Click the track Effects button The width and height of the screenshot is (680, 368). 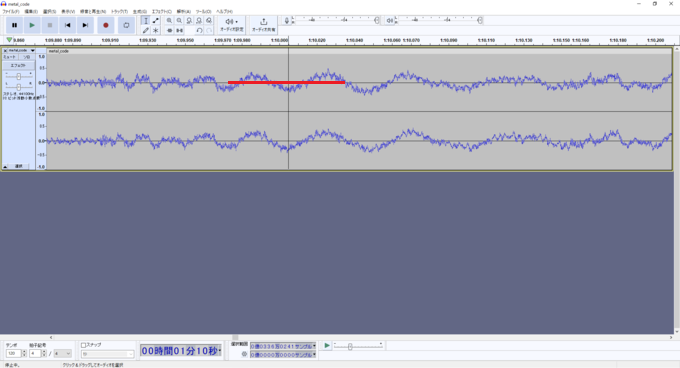point(18,65)
